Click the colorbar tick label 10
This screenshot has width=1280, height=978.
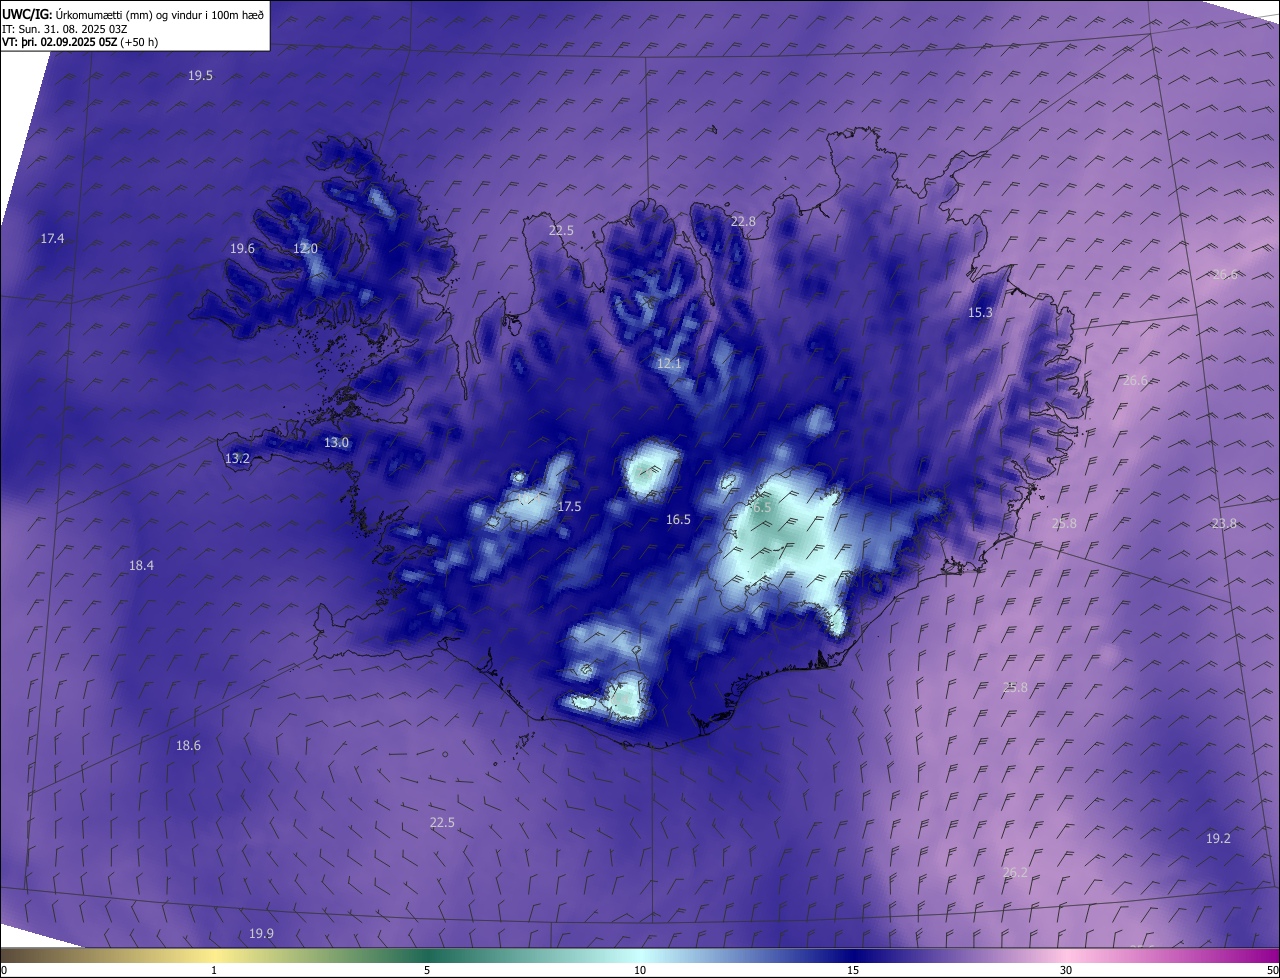click(x=640, y=970)
